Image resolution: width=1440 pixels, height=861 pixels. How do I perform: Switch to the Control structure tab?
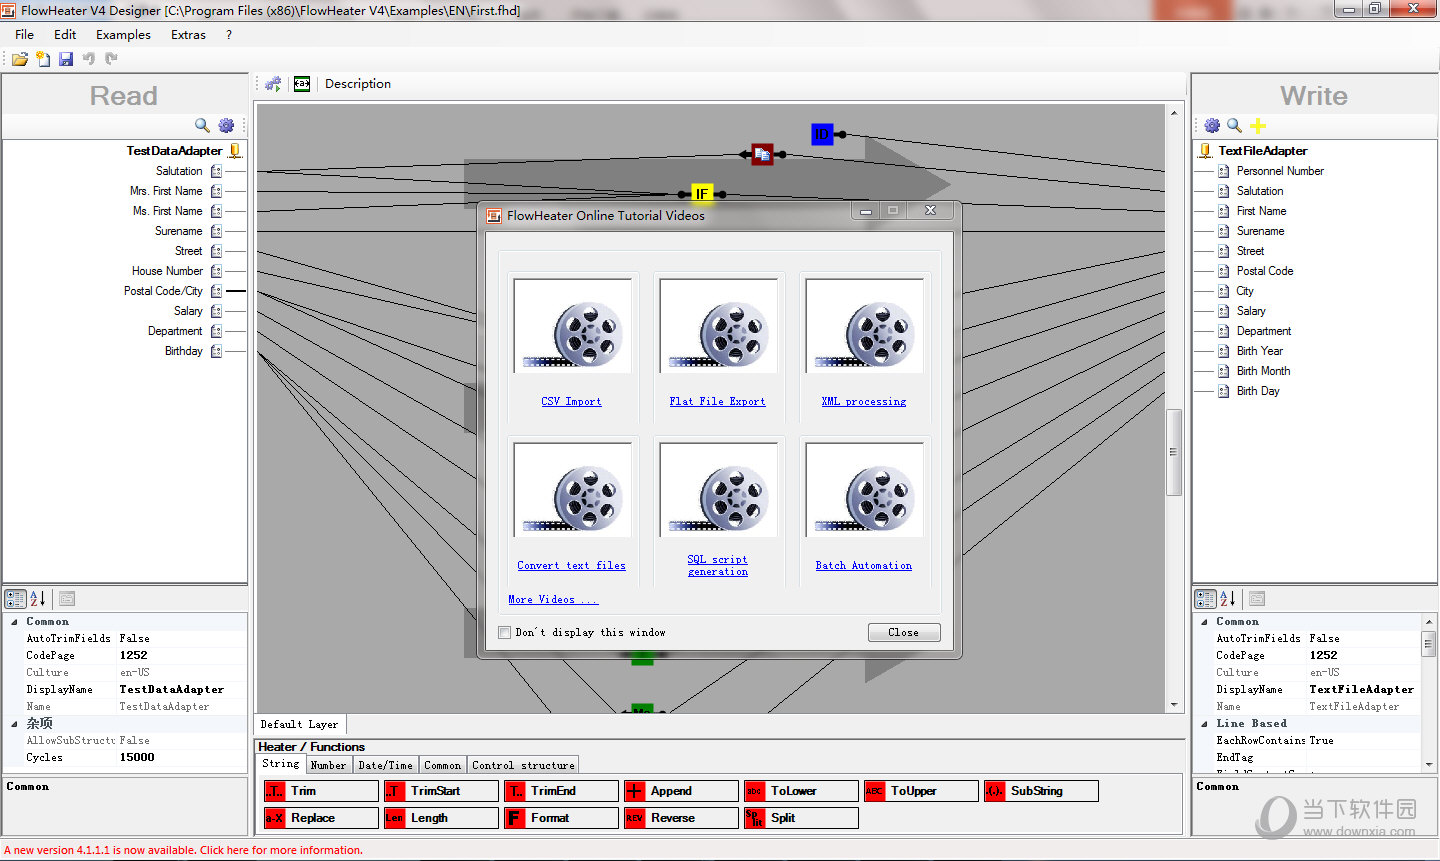[x=523, y=765]
